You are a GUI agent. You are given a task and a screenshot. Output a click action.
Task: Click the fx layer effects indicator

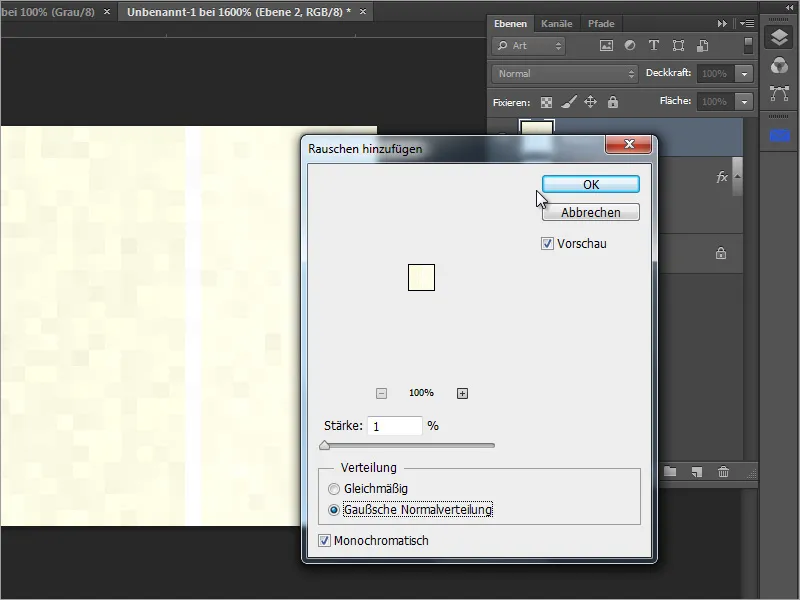click(721, 177)
